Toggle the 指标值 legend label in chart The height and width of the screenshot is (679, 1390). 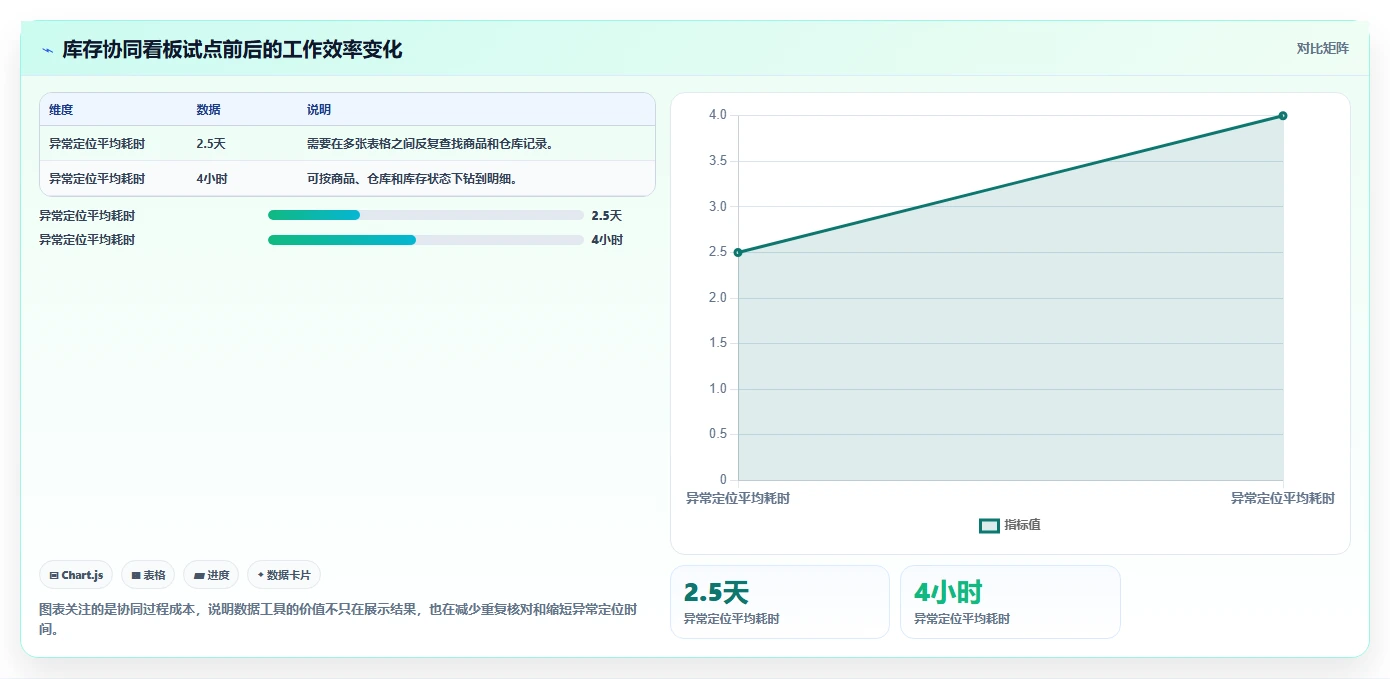coord(1022,525)
